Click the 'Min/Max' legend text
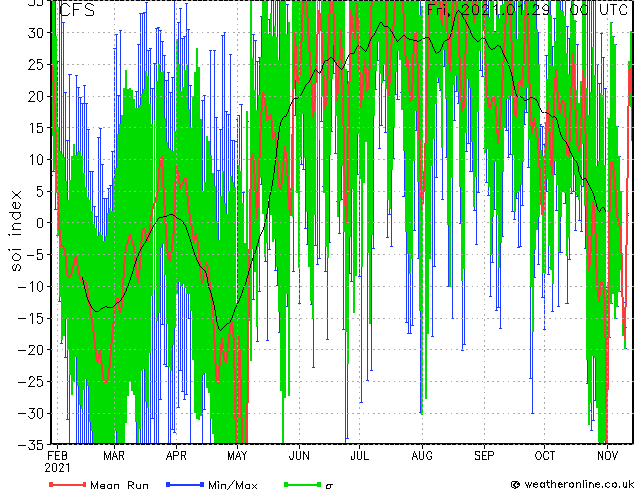Screen dimensions: 634x490 coord(233,485)
